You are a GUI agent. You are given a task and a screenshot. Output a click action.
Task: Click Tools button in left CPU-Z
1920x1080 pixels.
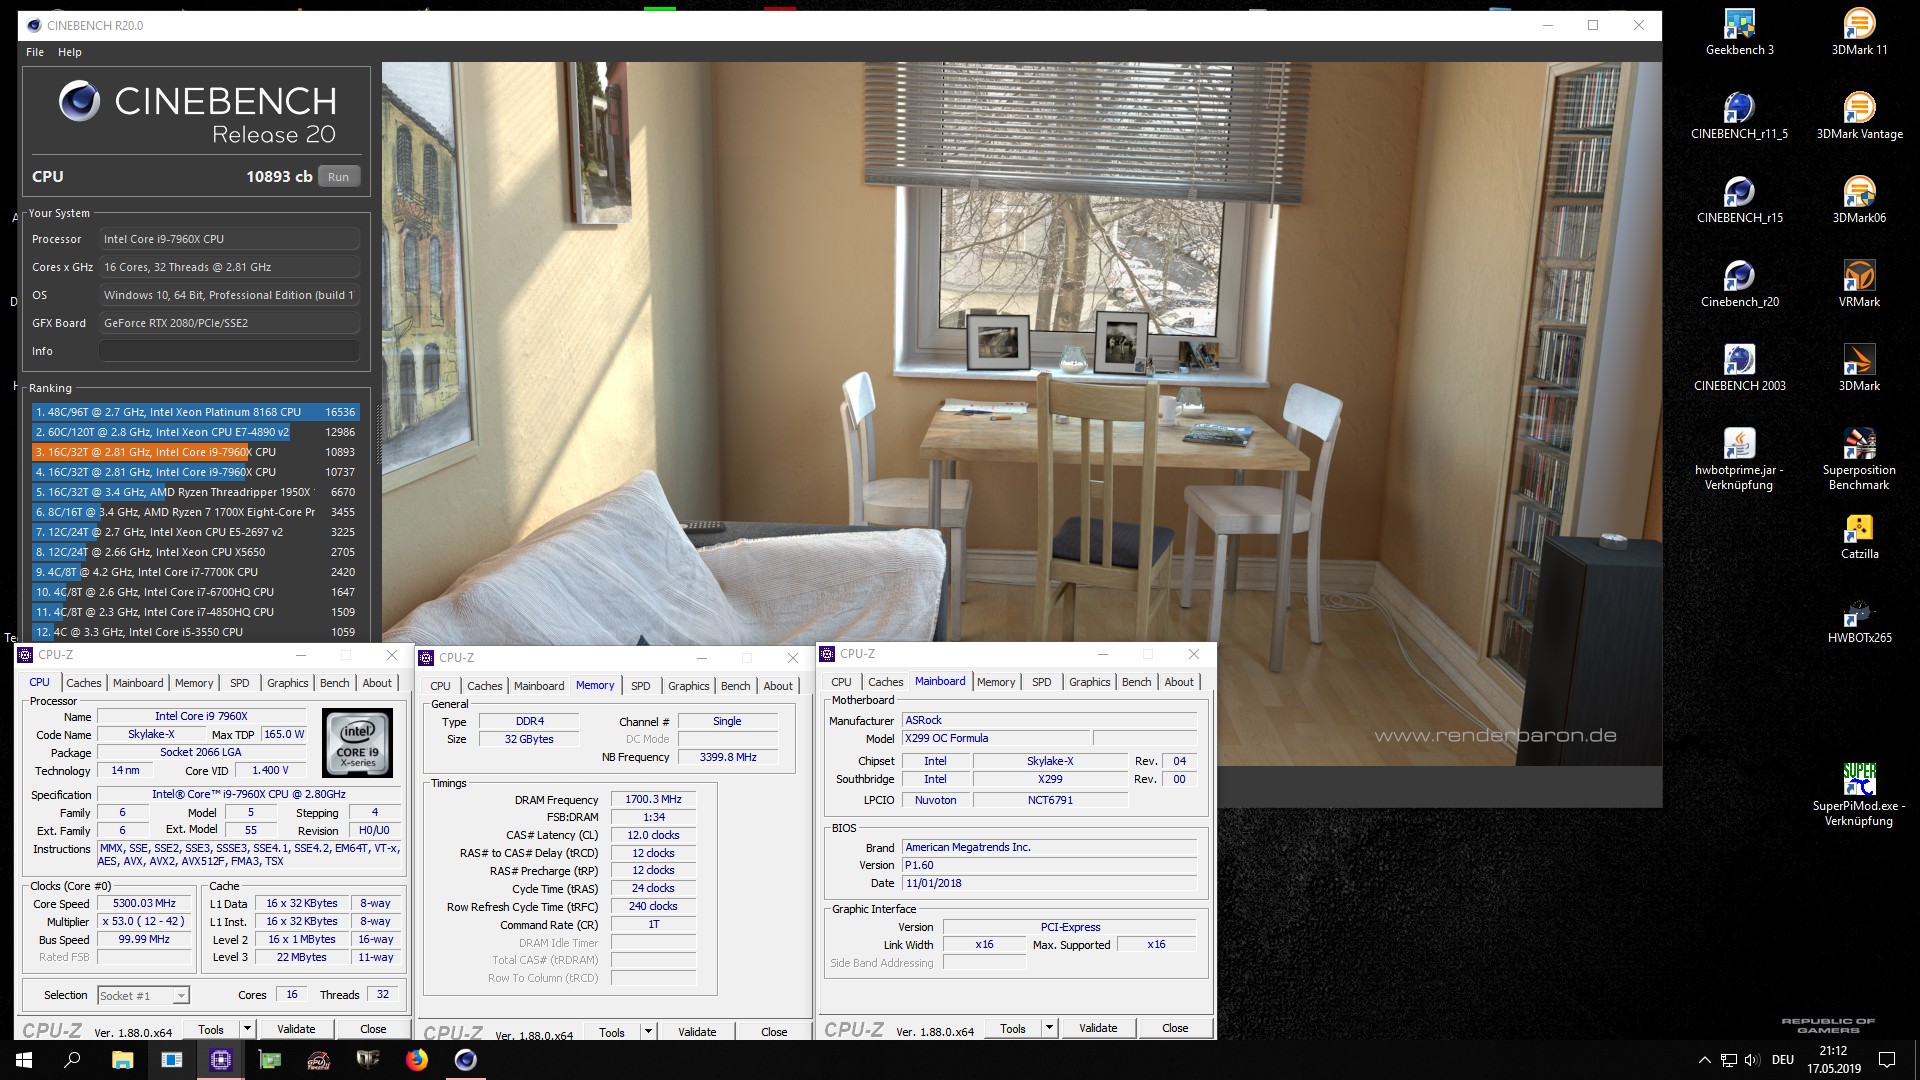click(x=211, y=1029)
